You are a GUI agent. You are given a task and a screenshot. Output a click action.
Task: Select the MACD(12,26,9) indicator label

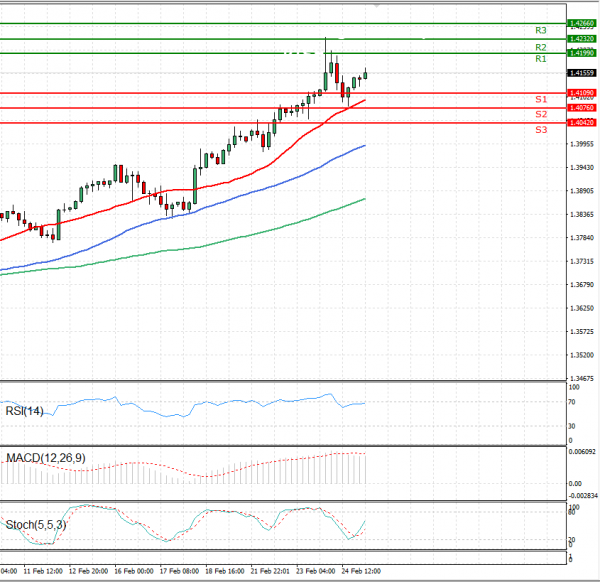(46, 458)
